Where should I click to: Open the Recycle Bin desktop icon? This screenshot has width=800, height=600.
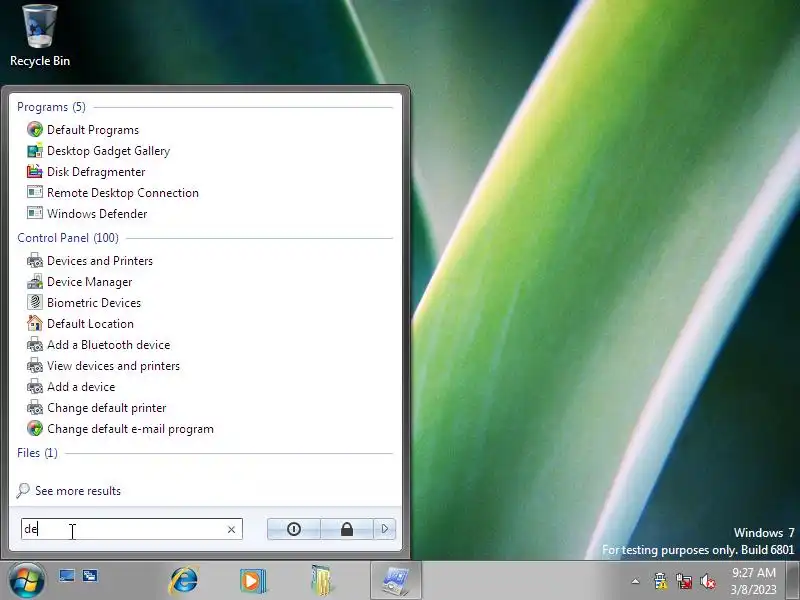(40, 36)
